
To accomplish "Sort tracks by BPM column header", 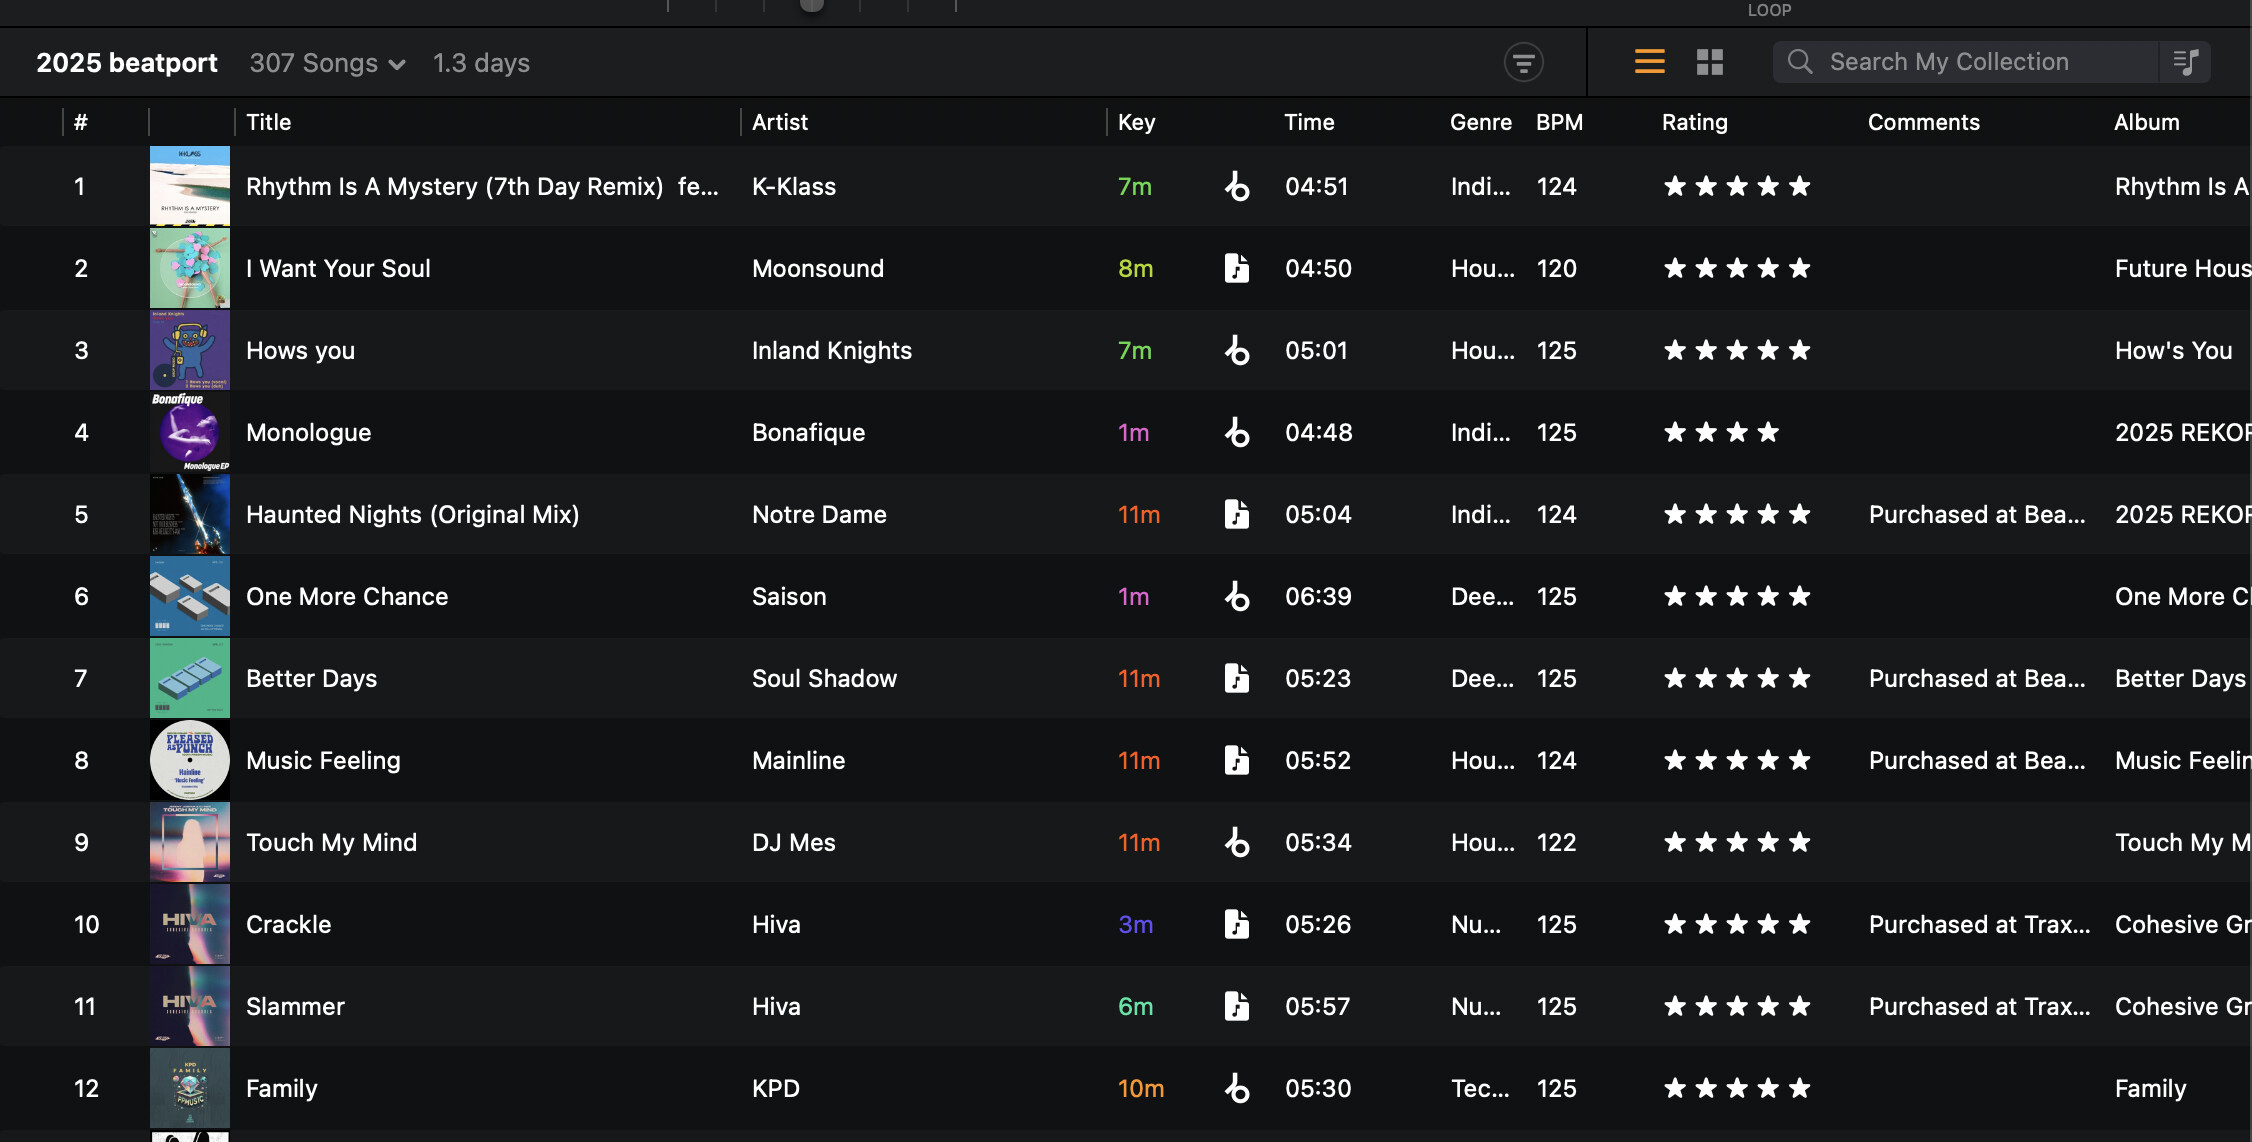I will pos(1559,122).
